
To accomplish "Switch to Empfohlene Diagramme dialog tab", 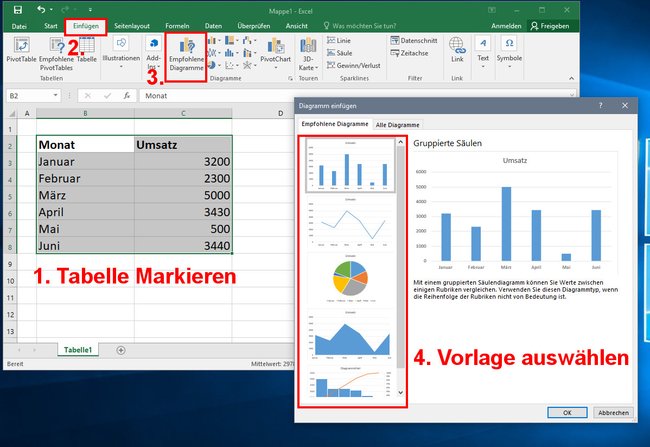I will point(335,124).
